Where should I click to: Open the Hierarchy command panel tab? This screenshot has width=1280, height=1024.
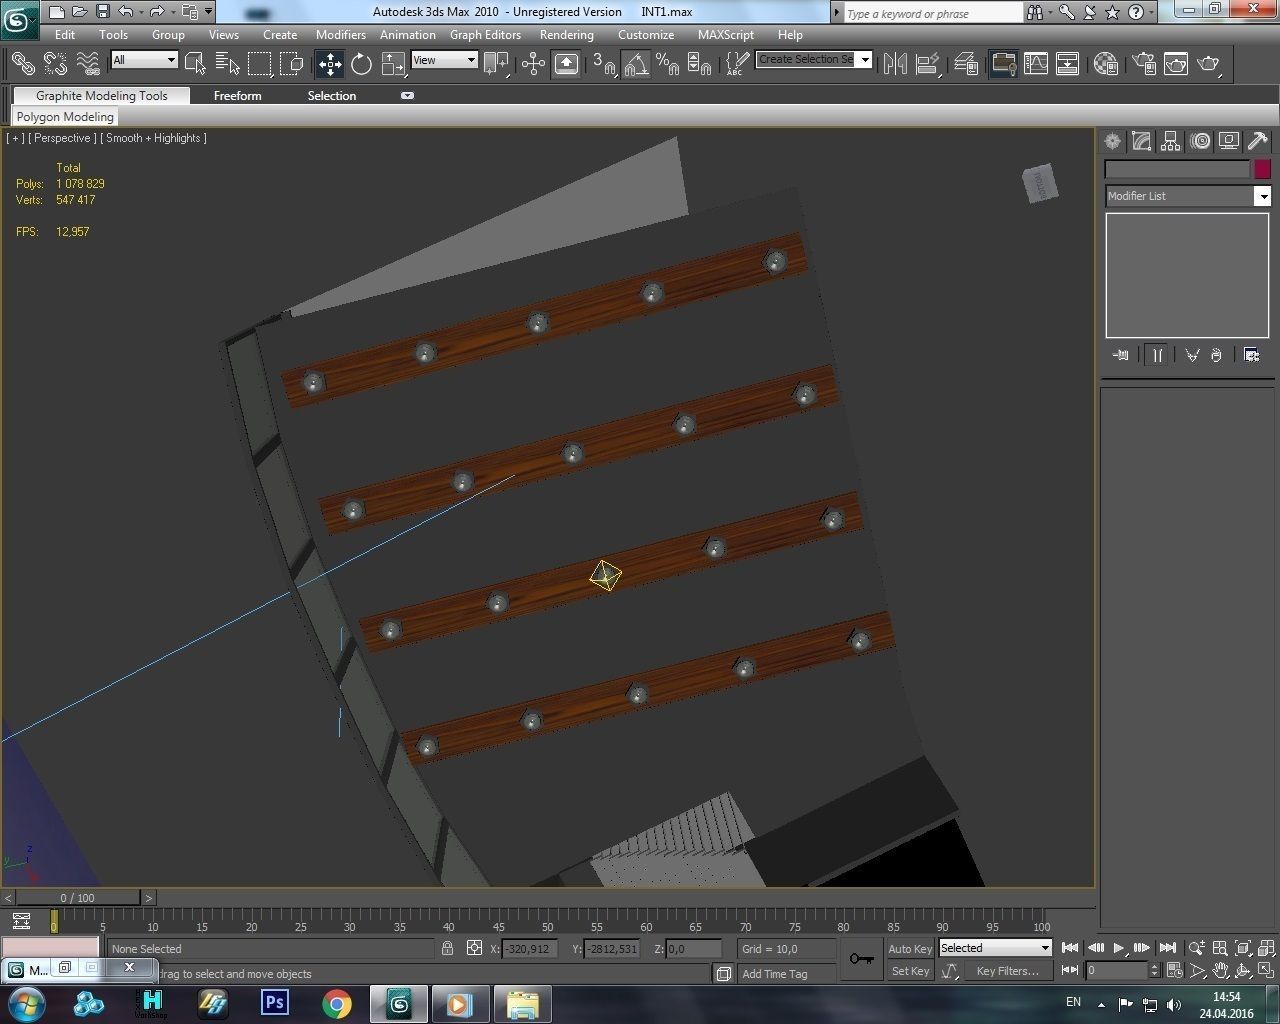point(1170,141)
